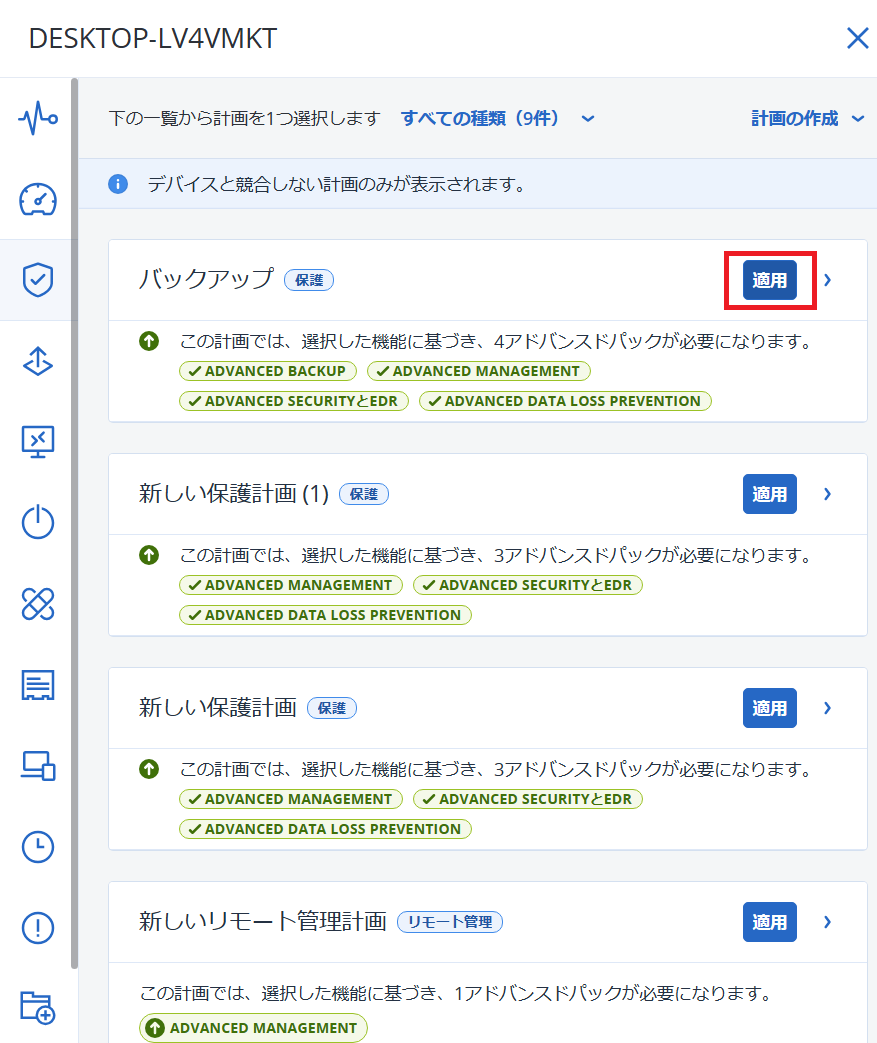Expand the 新しい保護計画 (1) chevron
Viewport: 877px width, 1043px height.
pyautogui.click(x=828, y=494)
